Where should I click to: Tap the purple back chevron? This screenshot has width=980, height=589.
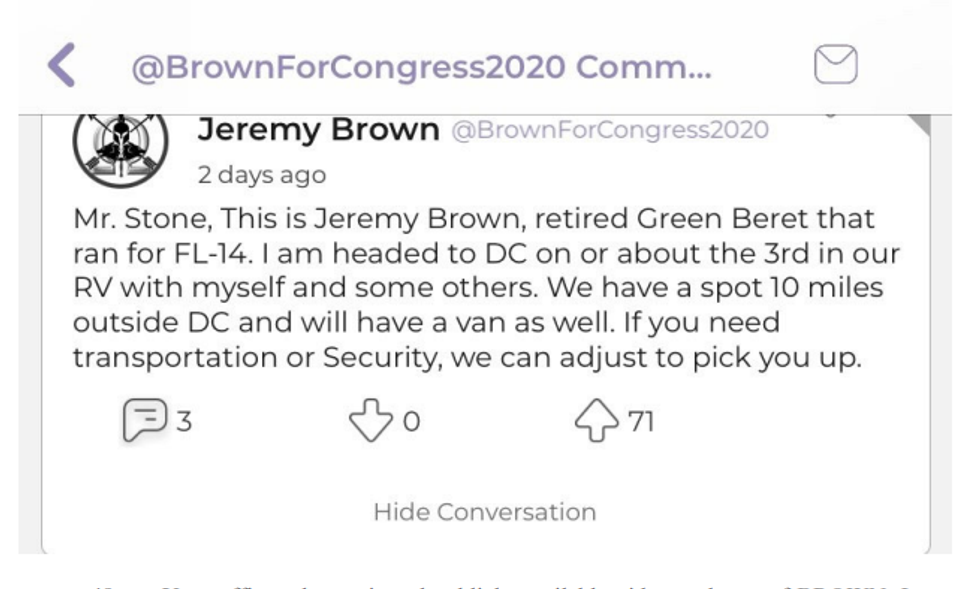tap(62, 65)
